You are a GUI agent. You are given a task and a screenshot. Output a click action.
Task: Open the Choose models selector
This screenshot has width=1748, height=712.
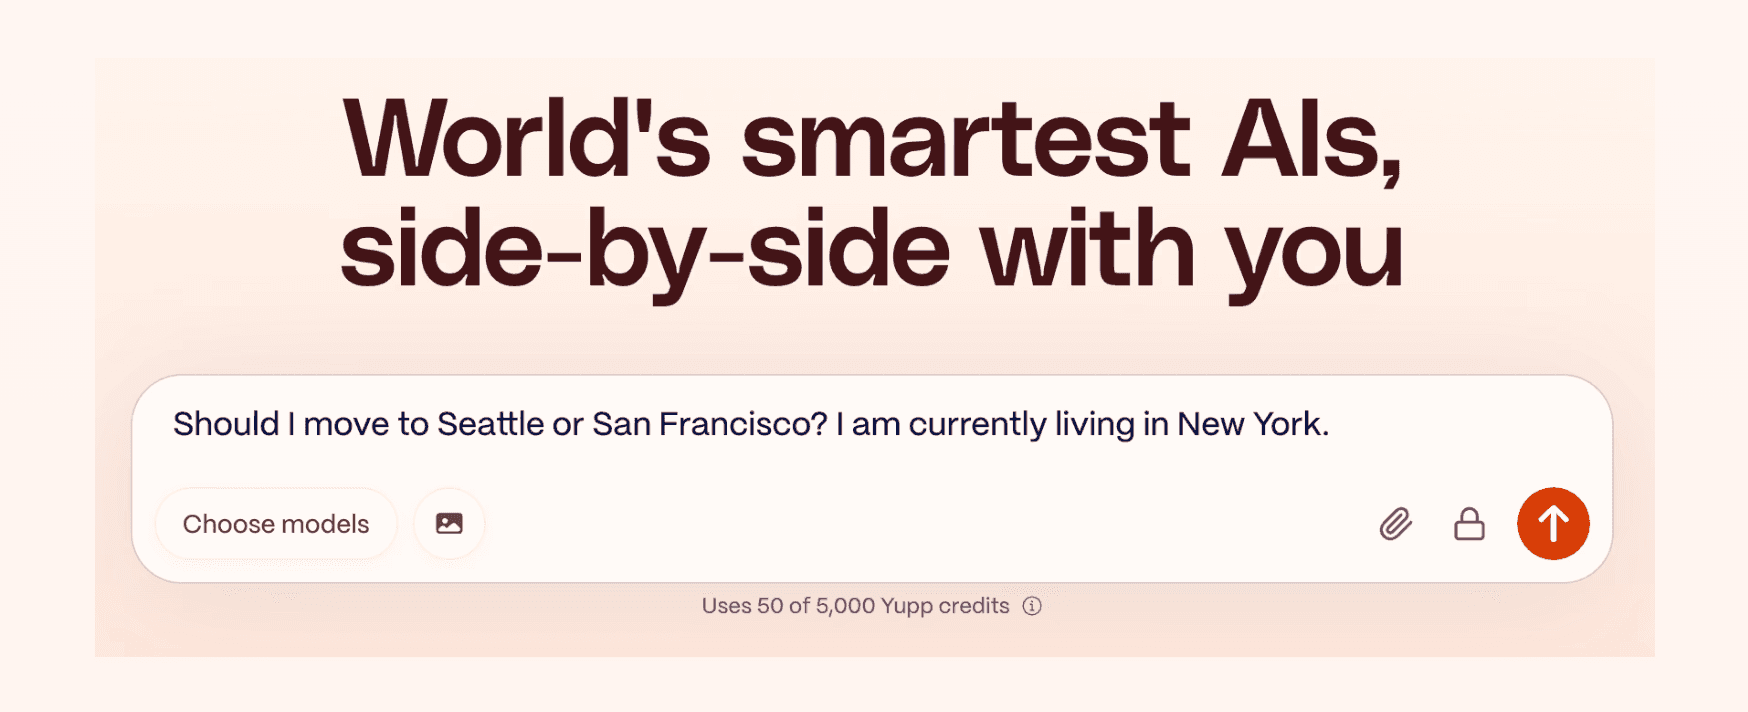(276, 523)
